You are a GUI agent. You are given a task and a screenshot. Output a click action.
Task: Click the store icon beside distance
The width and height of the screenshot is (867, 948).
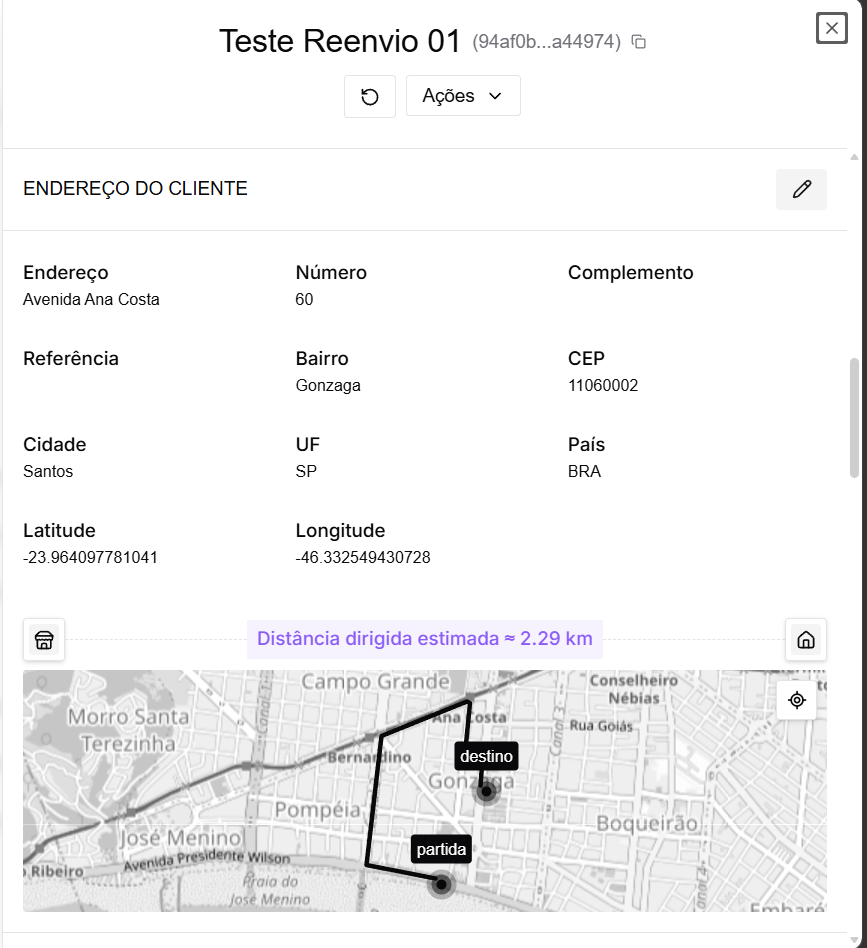coord(44,640)
